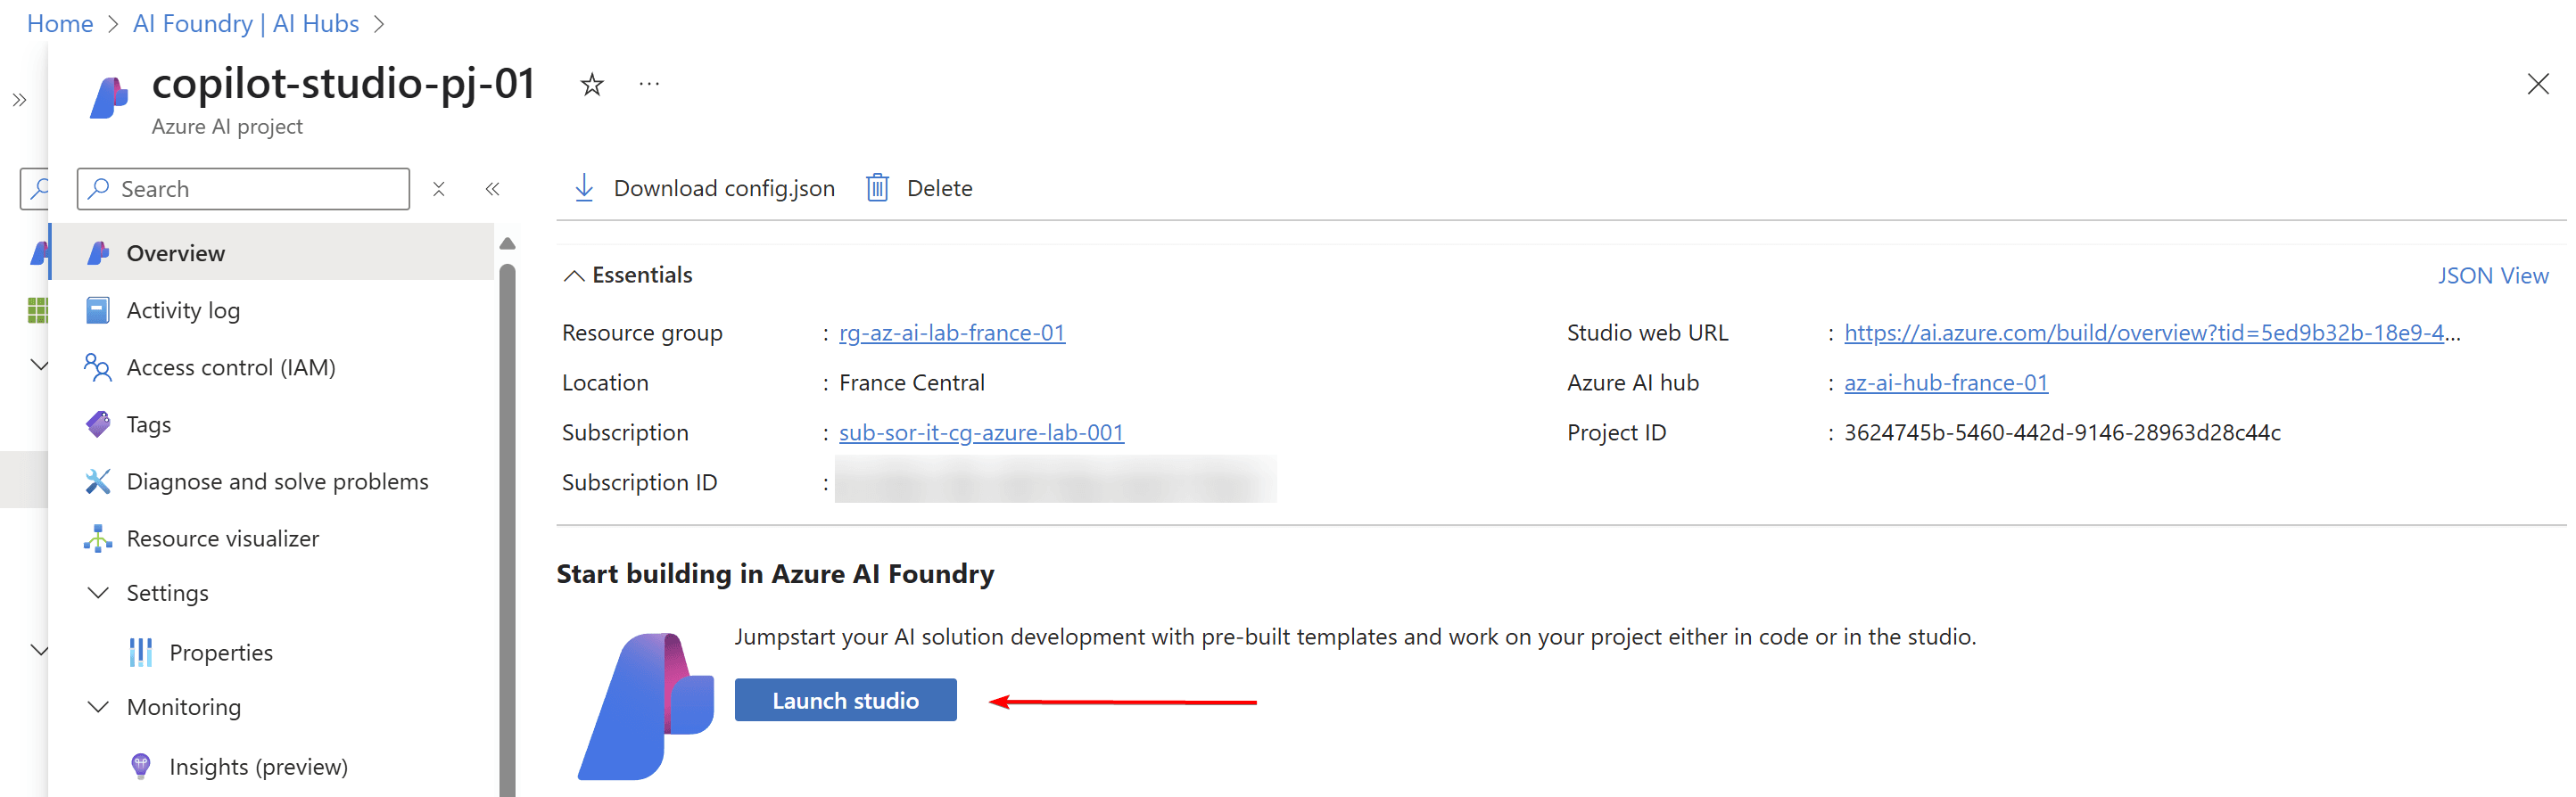2576x797 pixels.
Task: Go to AI Foundry | AI Hubs breadcrumb
Action: pos(246,23)
